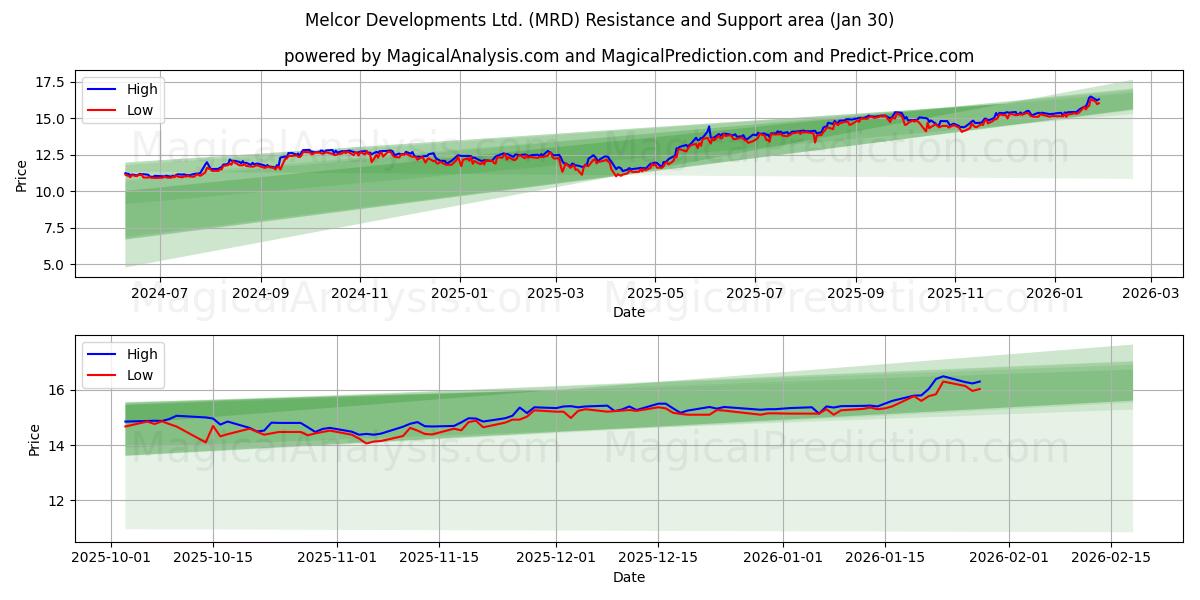
Task: Click the 'Date' axis label under the bottom chart
Action: (x=629, y=577)
